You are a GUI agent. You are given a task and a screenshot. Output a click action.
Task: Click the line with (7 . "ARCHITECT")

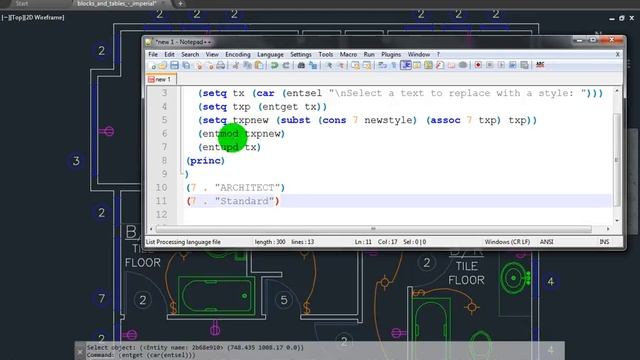[x=236, y=188]
